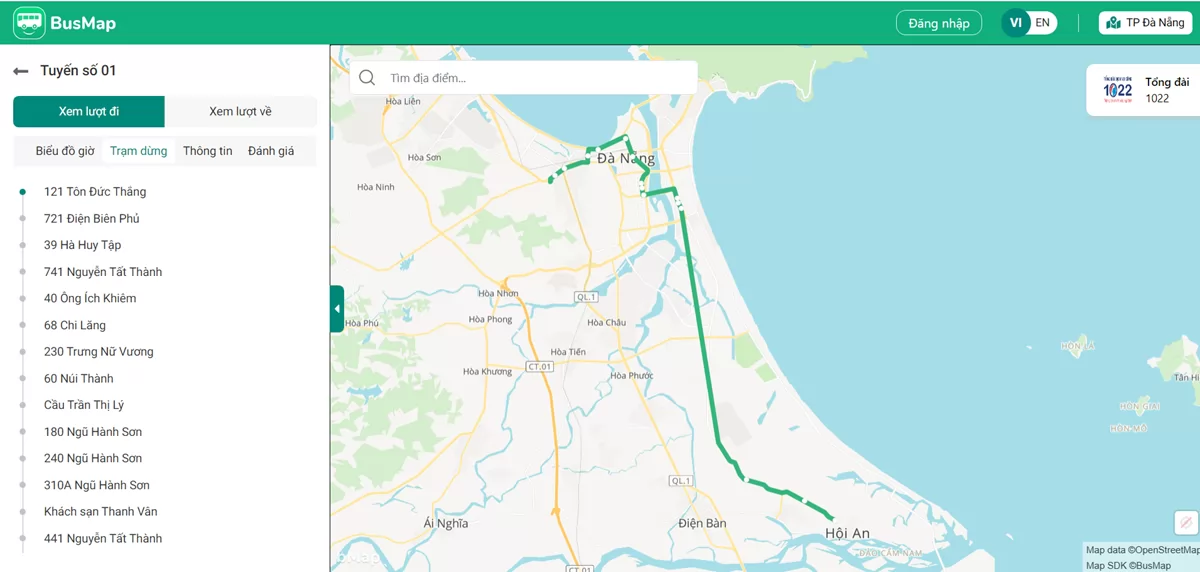Select Xem lượt đi direction
Image resolution: width=1200 pixels, height=572 pixels.
tap(89, 111)
